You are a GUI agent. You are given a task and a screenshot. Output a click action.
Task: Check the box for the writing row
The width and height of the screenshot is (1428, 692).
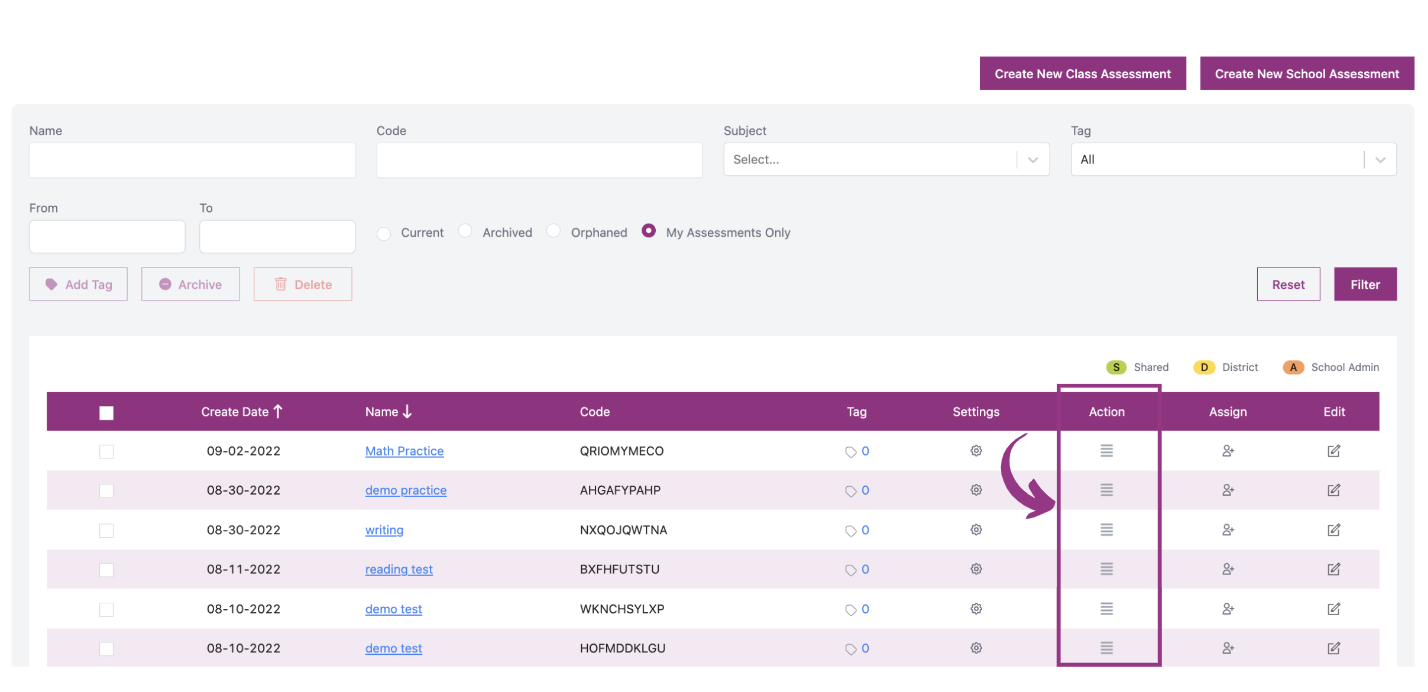coord(107,530)
